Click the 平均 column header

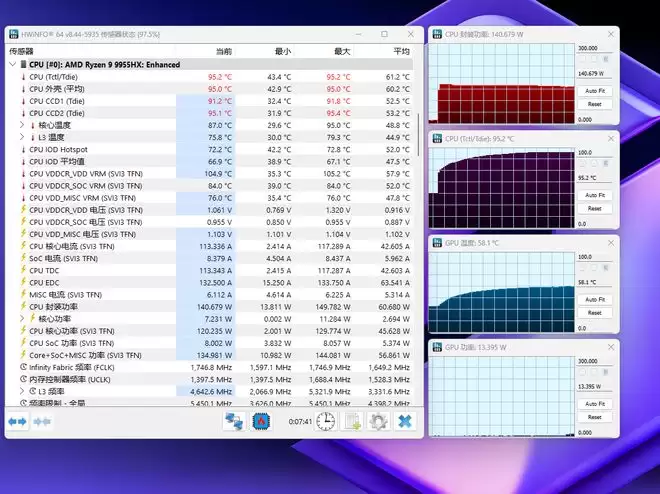point(402,51)
